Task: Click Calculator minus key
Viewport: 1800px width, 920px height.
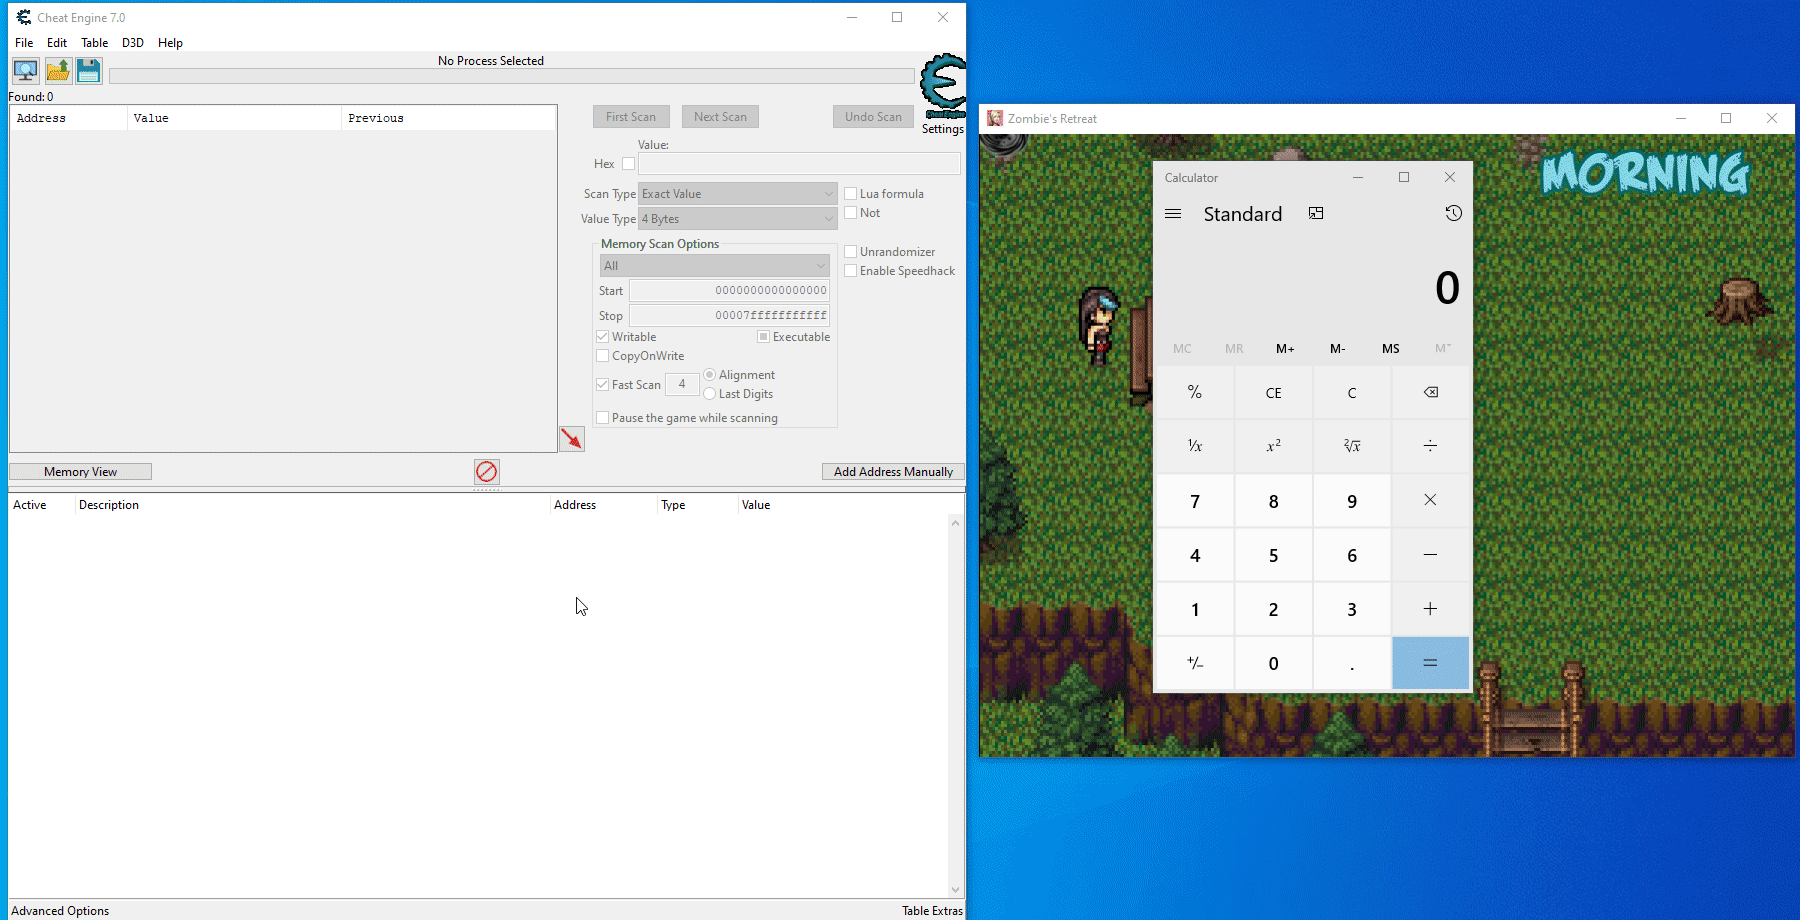Action: [x=1431, y=555]
